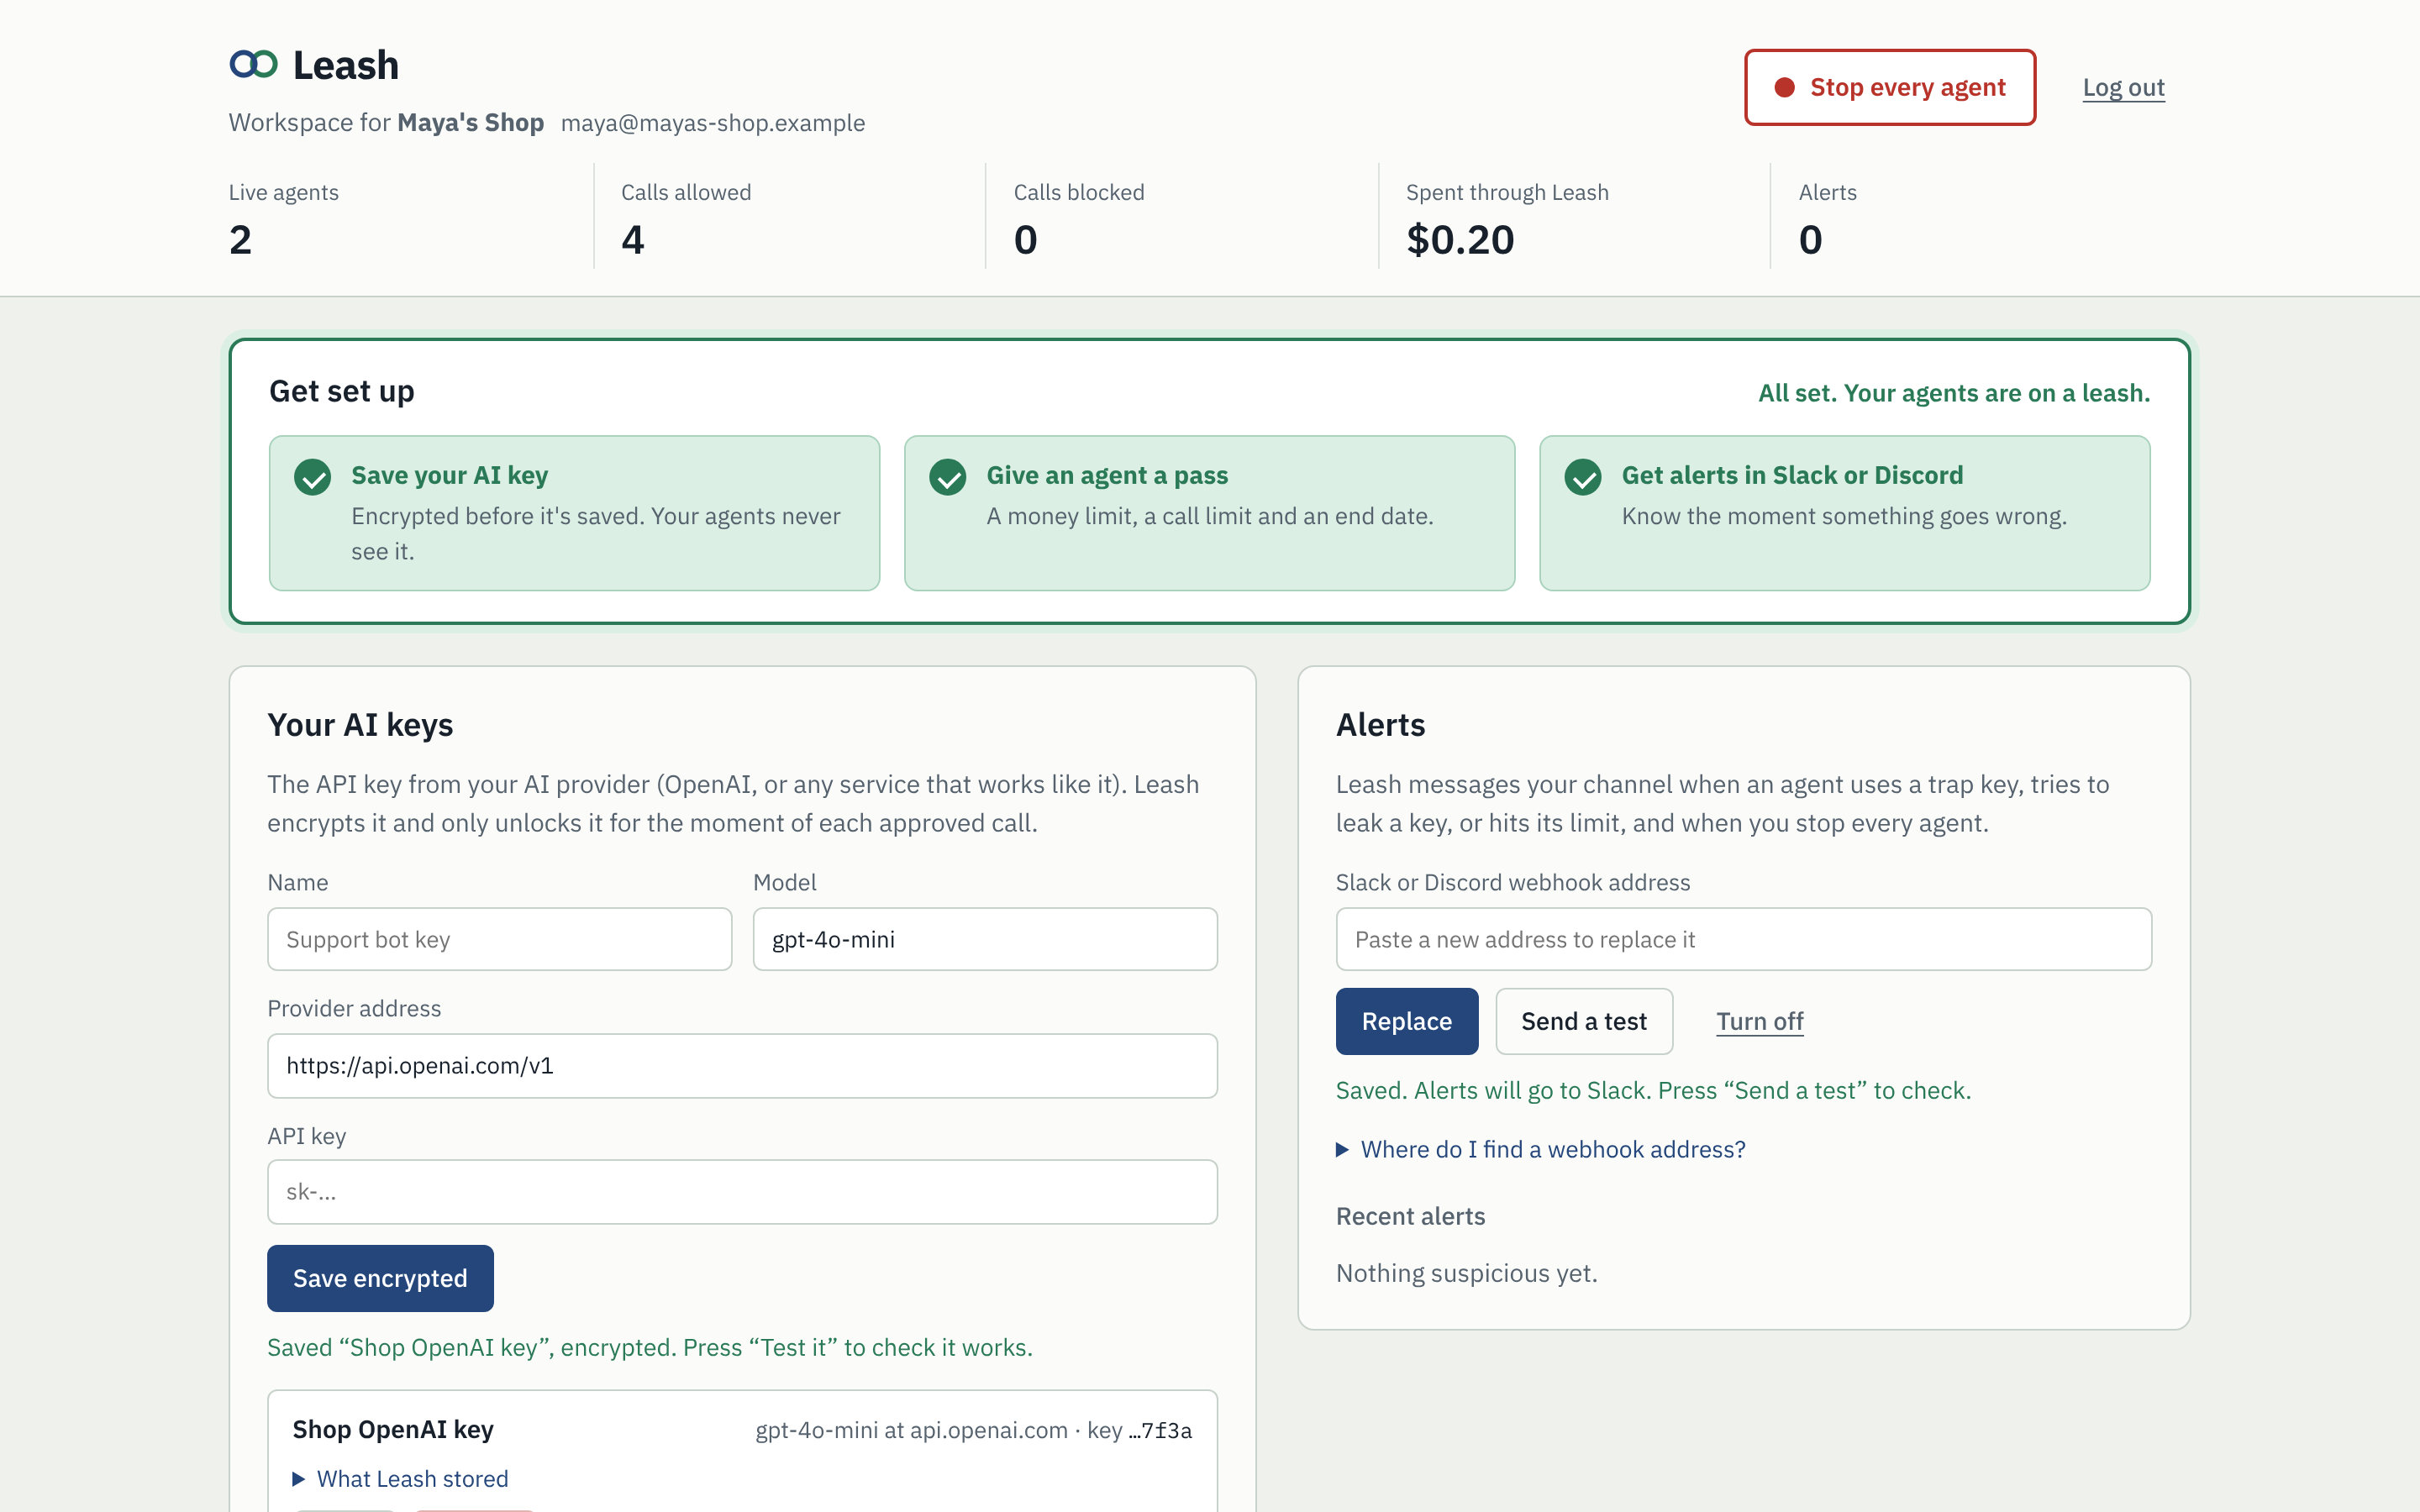The width and height of the screenshot is (2420, 1512).
Task: Open the Give an agent a pass card
Action: pos(1209,513)
